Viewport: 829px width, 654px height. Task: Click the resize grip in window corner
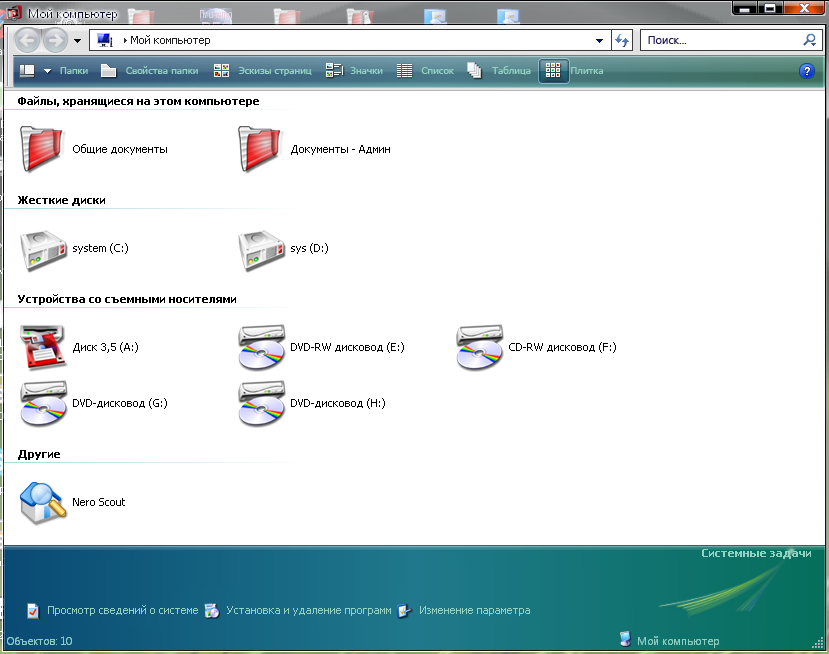click(817, 642)
